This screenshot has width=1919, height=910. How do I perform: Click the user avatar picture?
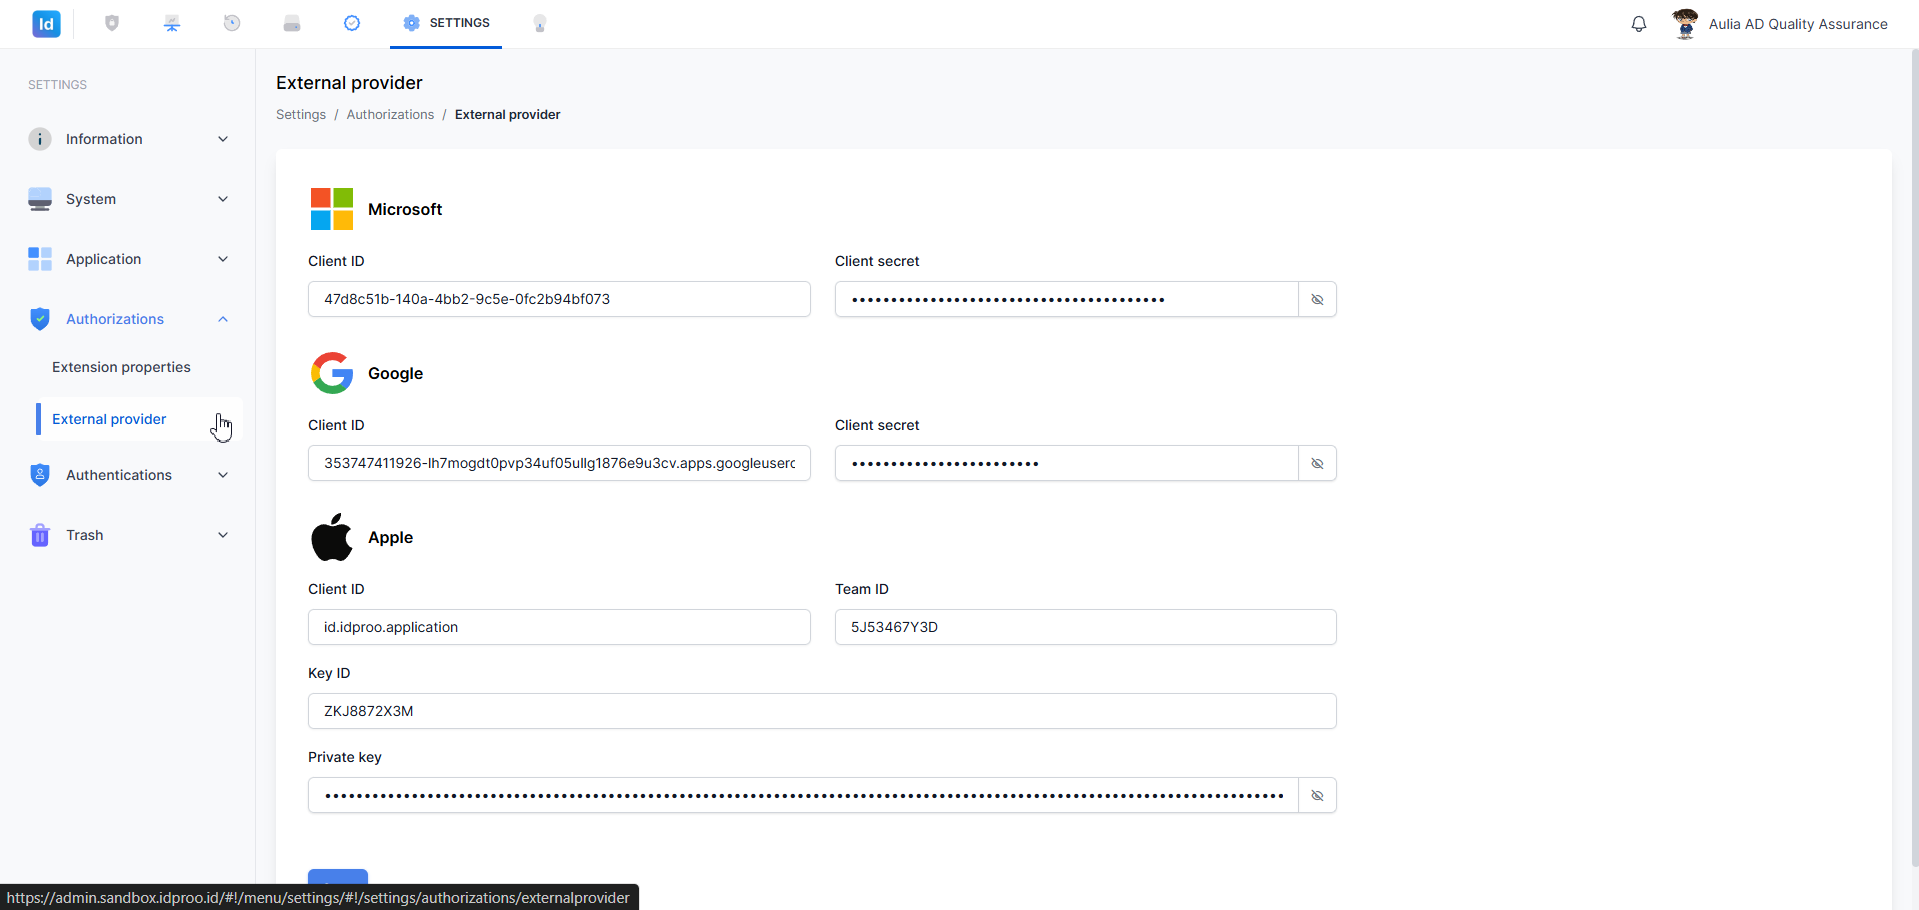click(x=1685, y=24)
